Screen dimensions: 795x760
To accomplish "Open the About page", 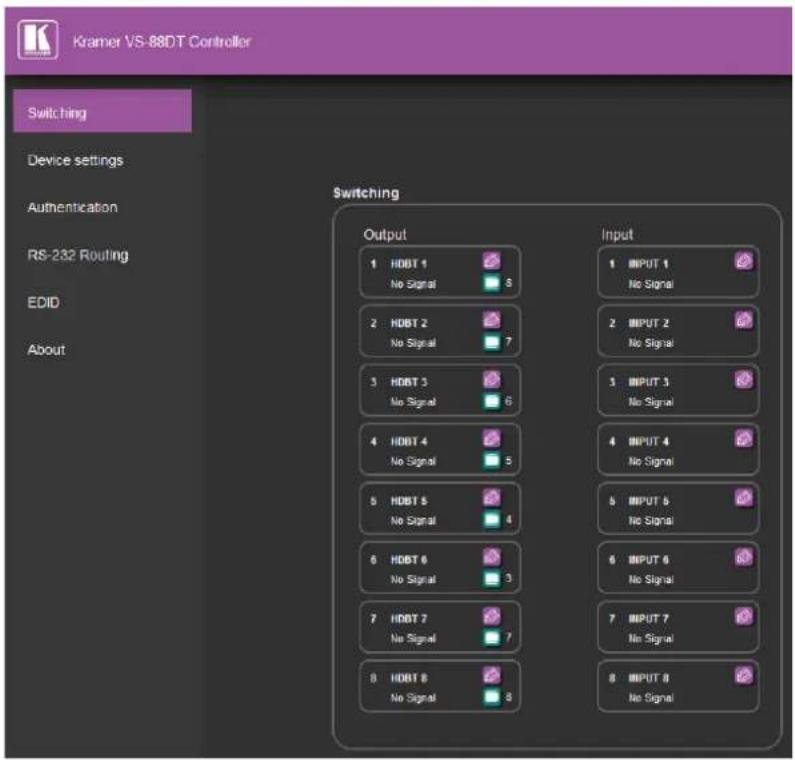I will pos(46,350).
